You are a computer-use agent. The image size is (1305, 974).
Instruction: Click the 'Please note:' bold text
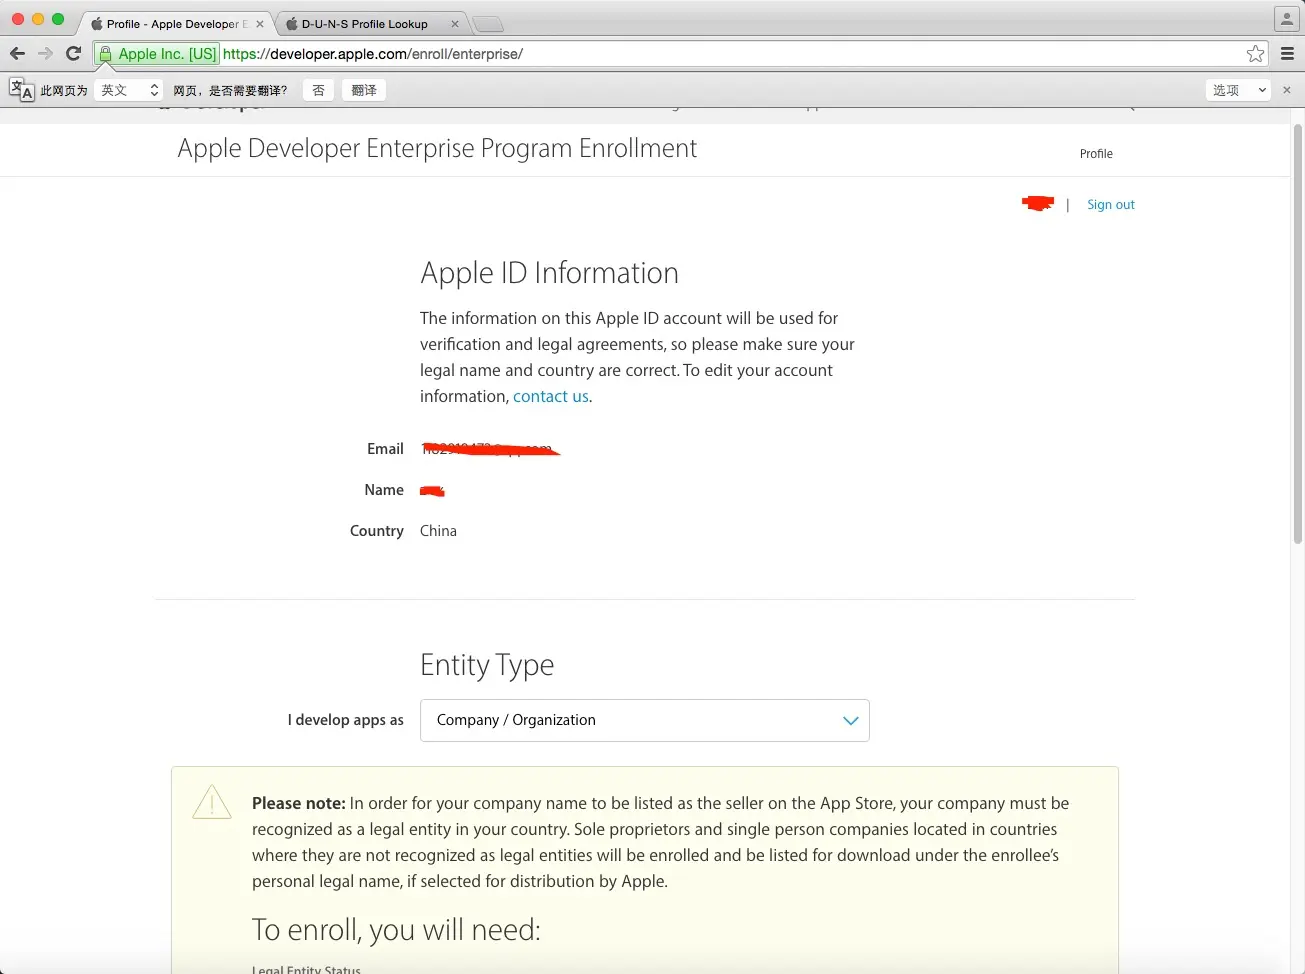(x=299, y=803)
